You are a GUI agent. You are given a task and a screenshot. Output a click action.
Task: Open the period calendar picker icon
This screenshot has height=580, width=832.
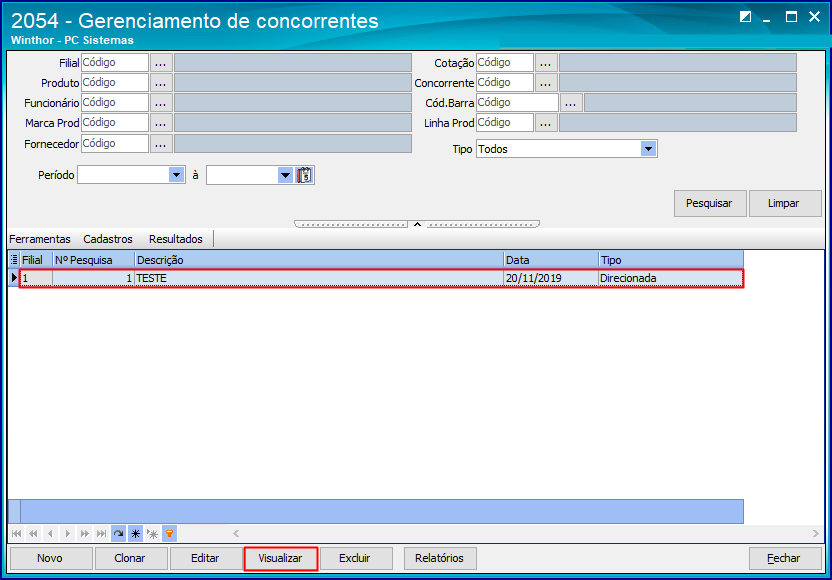click(305, 175)
